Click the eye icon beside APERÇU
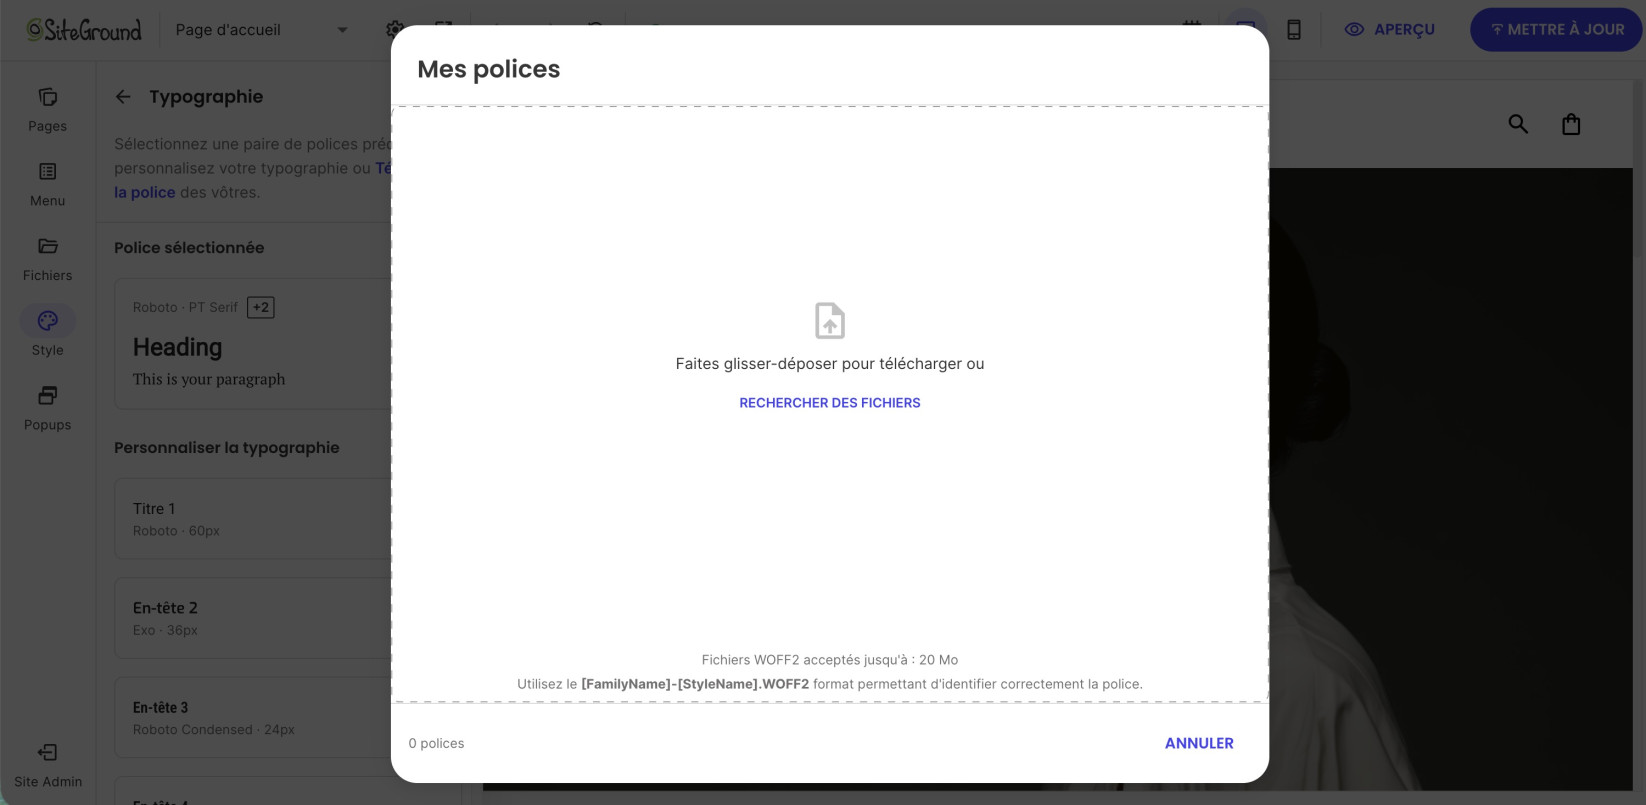 point(1354,30)
